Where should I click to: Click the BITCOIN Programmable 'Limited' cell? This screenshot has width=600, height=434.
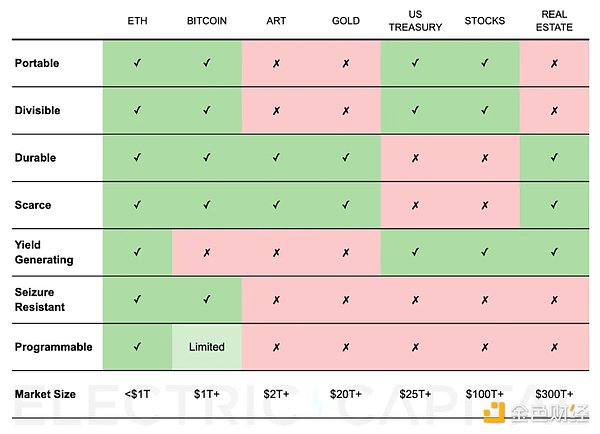[207, 347]
